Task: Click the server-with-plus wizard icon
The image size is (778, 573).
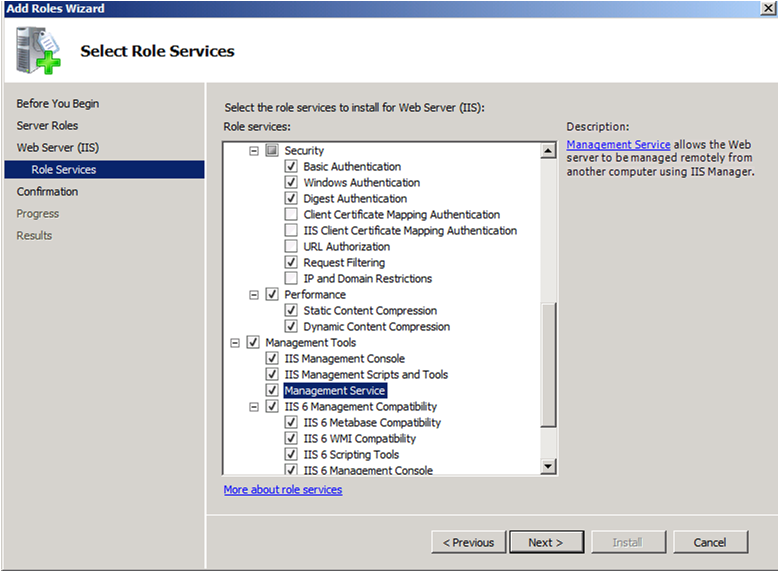Action: click(38, 51)
